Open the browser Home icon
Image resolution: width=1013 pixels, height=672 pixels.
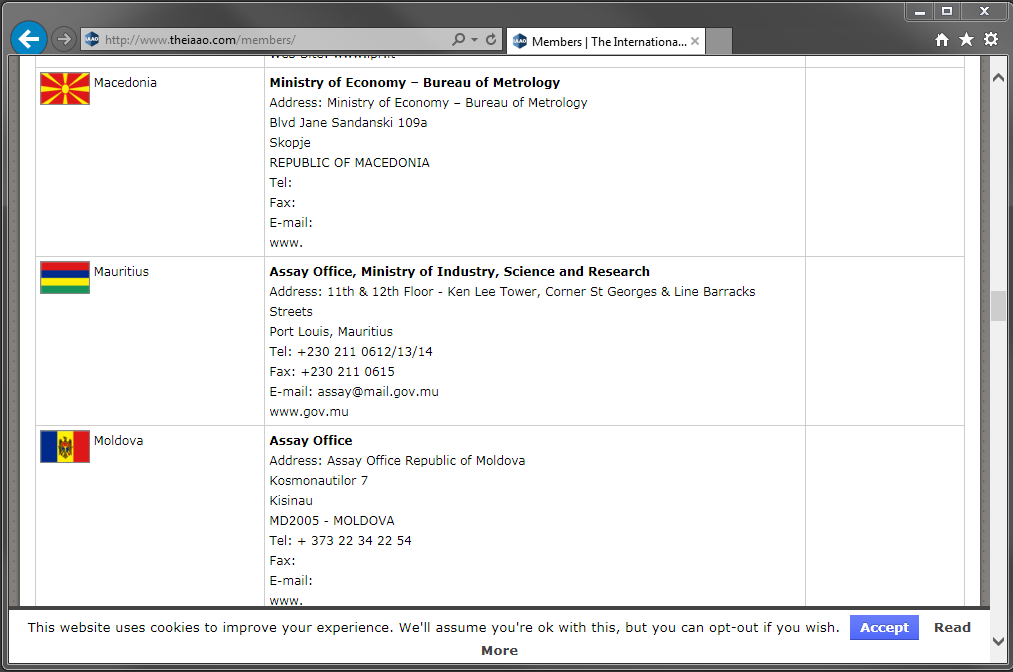coord(942,39)
